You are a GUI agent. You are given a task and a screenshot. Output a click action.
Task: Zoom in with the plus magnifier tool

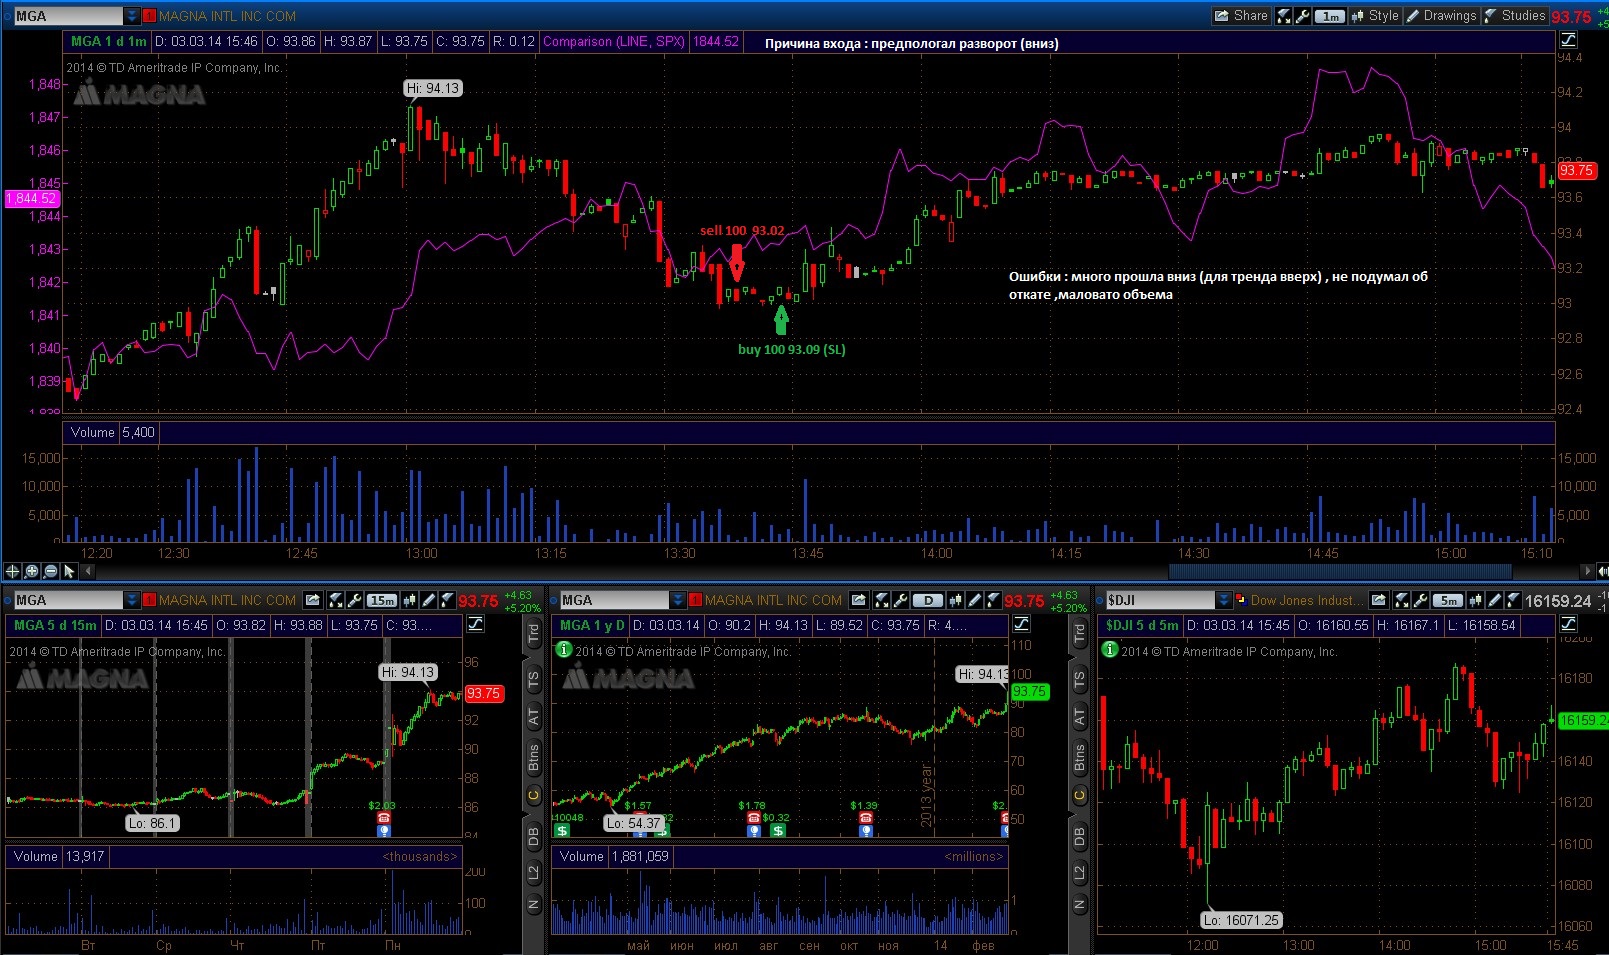31,571
